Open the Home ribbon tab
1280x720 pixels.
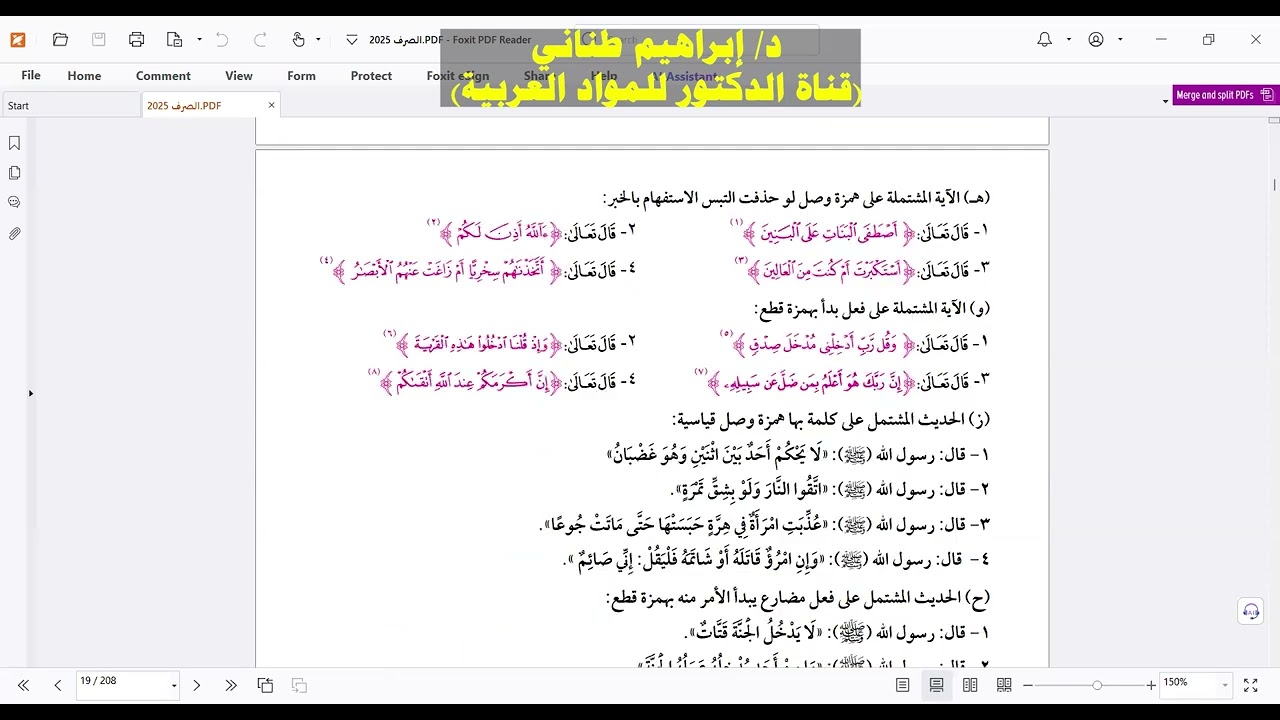pyautogui.click(x=84, y=76)
